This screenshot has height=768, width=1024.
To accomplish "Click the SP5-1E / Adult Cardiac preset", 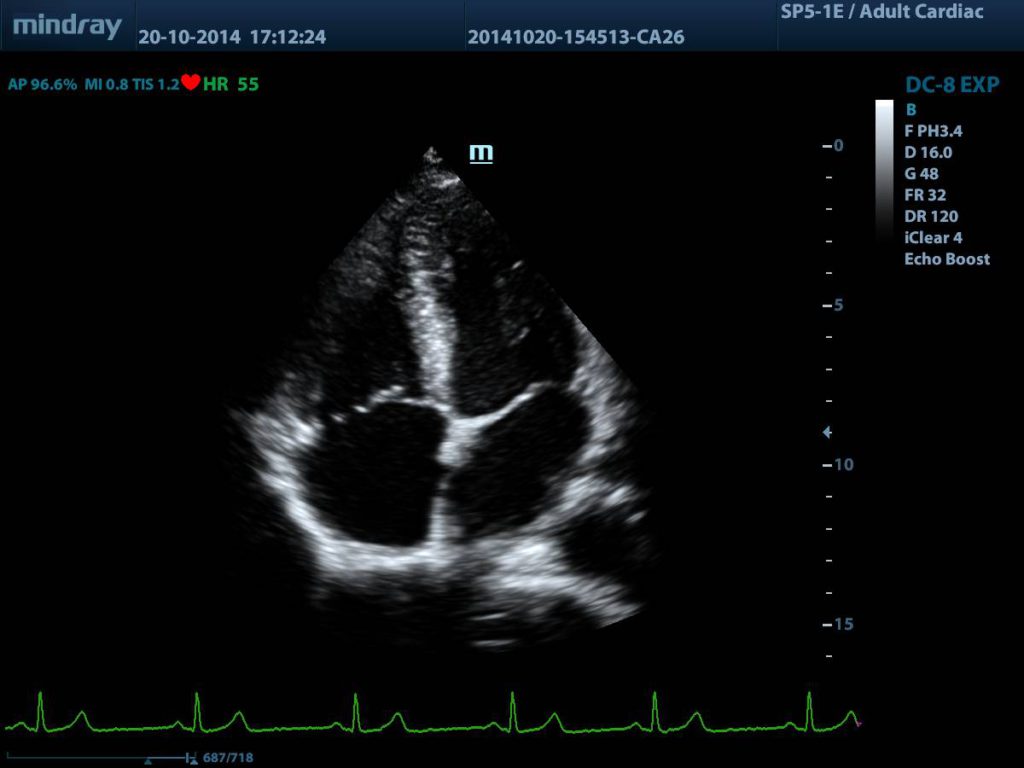I will pos(881,12).
